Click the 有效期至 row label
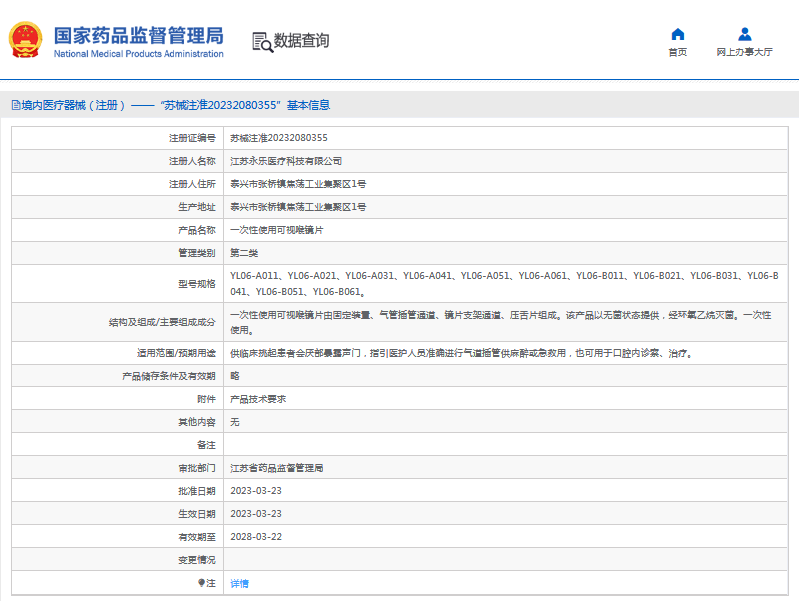The image size is (799, 601). [x=197, y=537]
